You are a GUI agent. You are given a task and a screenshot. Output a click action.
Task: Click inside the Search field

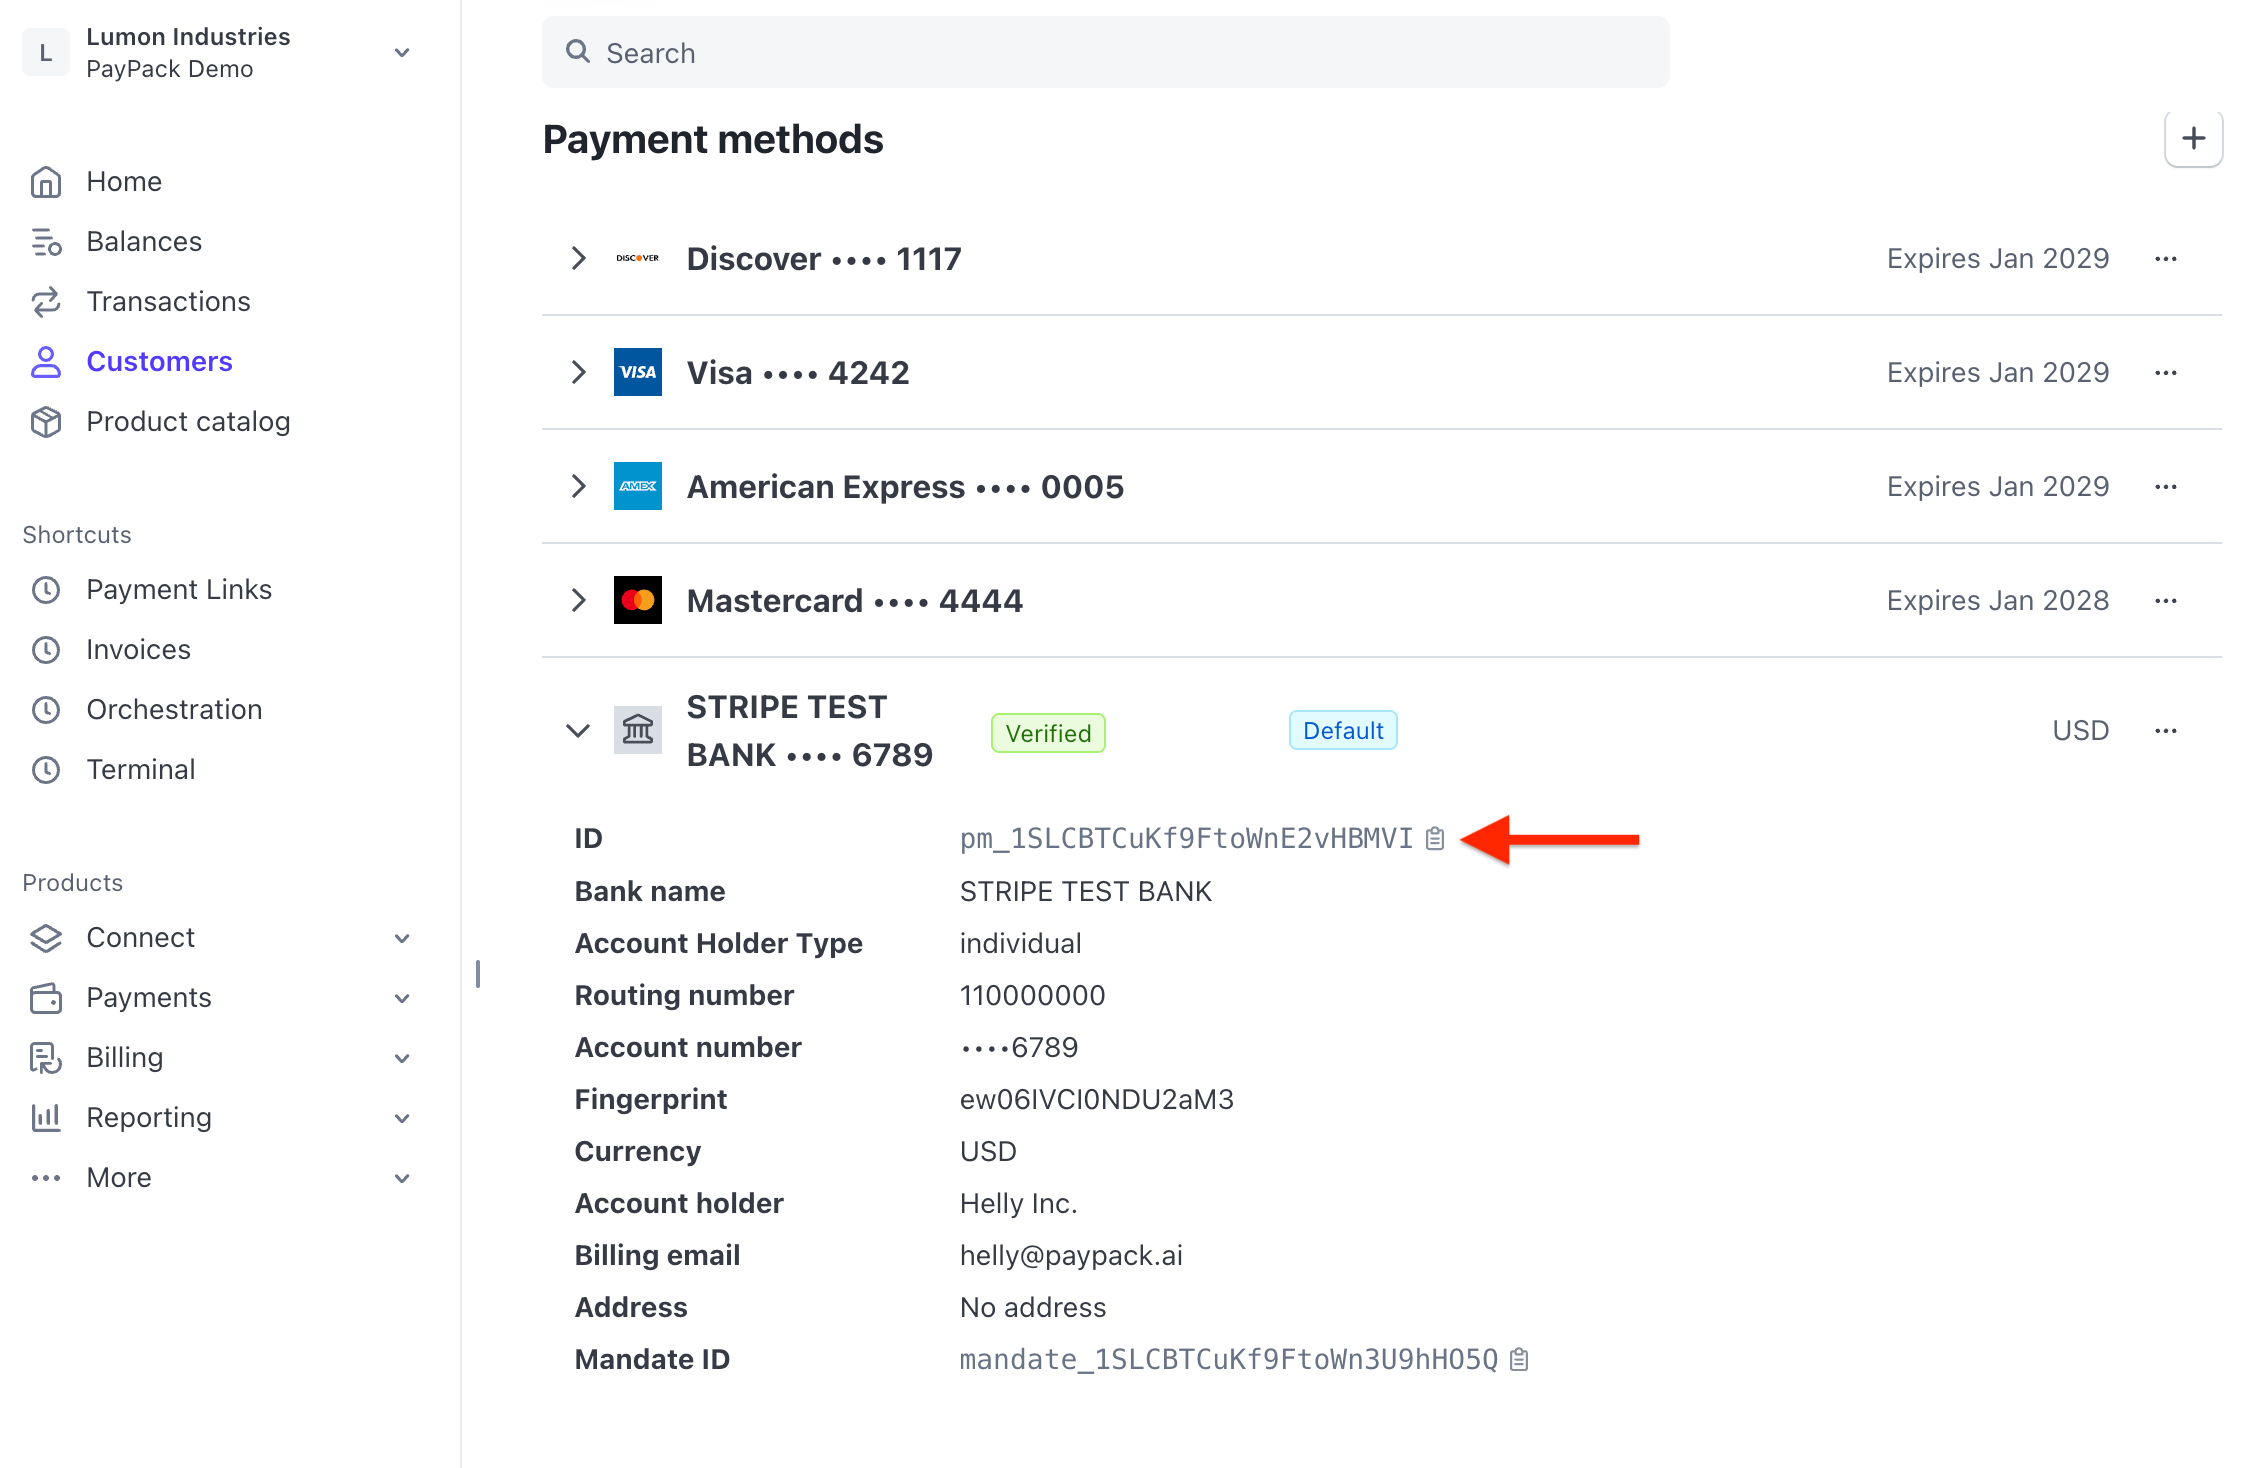[x=1100, y=52]
